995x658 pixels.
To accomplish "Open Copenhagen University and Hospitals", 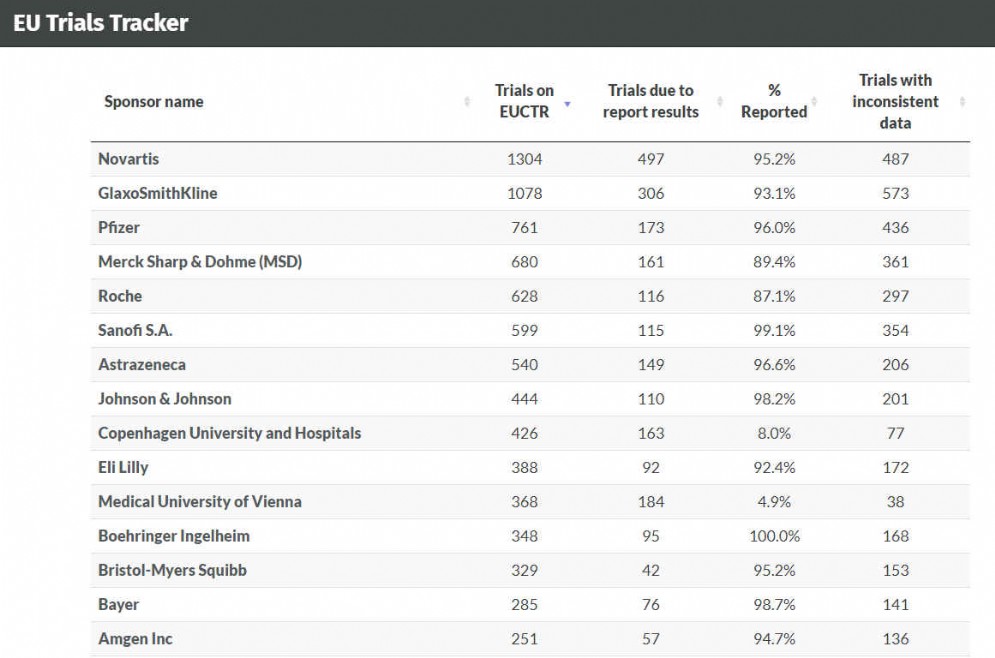I will 230,433.
